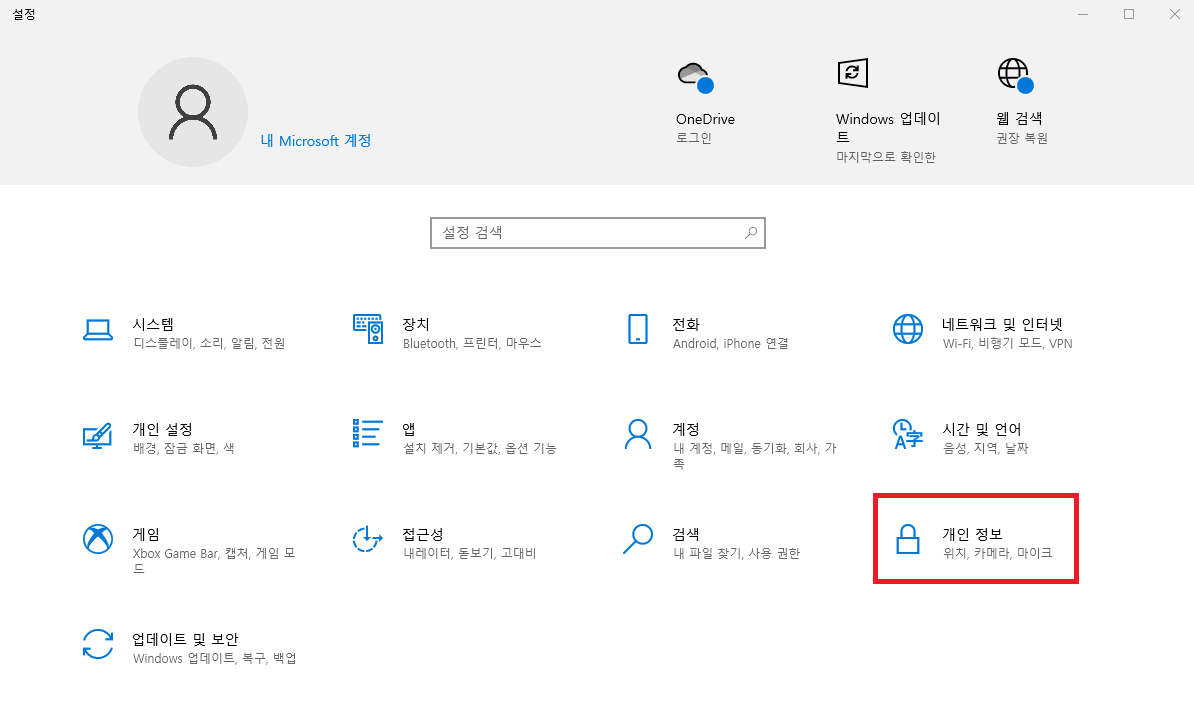
Task: Focus the 설정 검색 input field
Action: click(x=598, y=233)
